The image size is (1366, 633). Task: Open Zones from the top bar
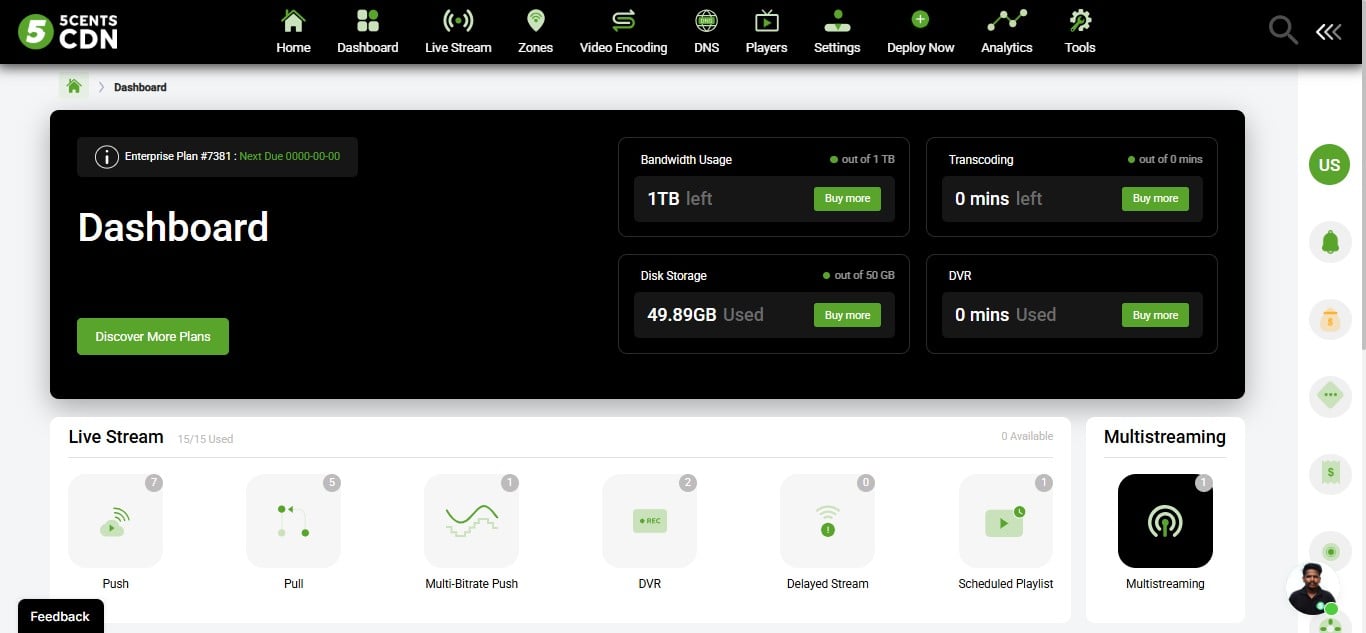click(x=535, y=32)
